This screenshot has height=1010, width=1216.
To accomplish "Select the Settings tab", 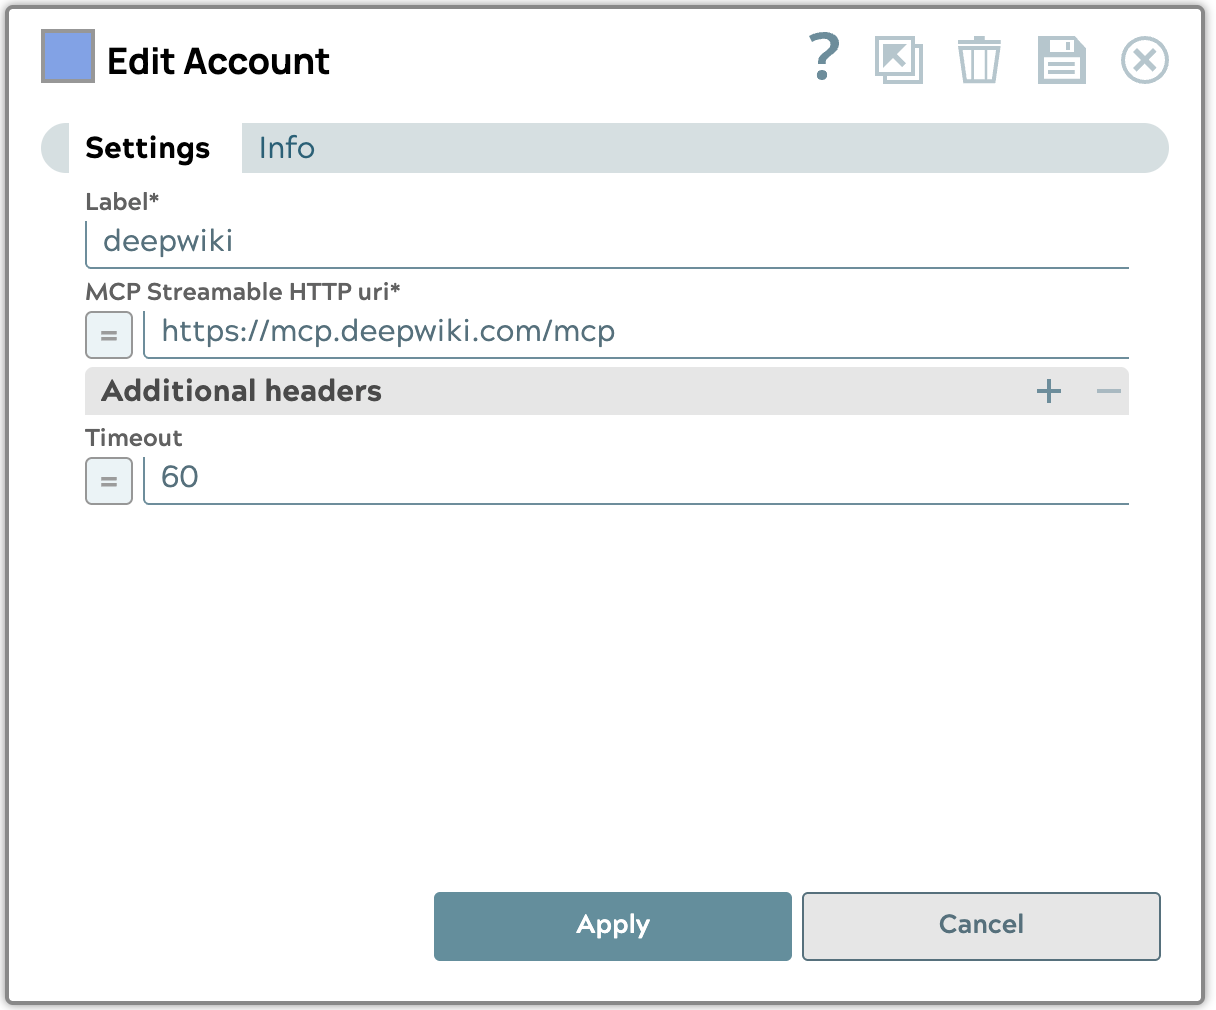I will click(x=147, y=147).
